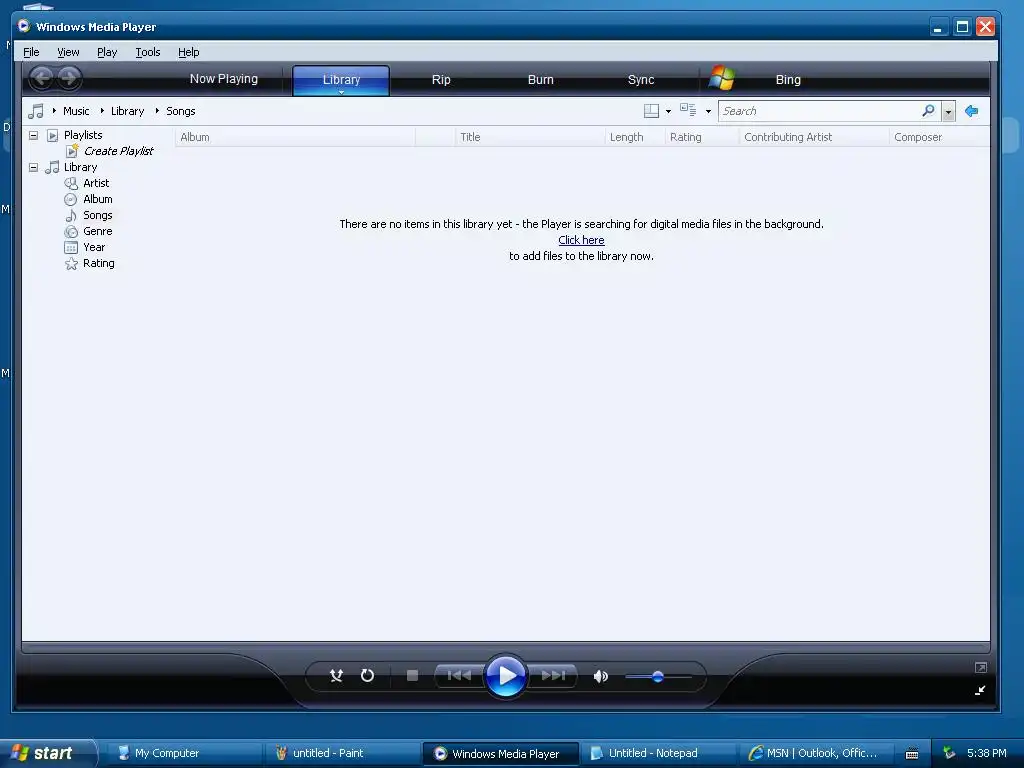Screen dimensions: 1024x768
Task: Click Create Playlist text
Action: coord(118,151)
